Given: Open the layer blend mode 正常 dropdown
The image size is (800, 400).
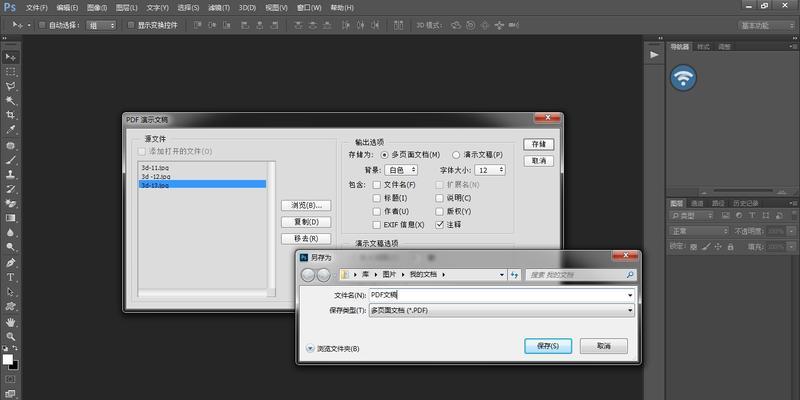Looking at the screenshot, I should tap(699, 231).
